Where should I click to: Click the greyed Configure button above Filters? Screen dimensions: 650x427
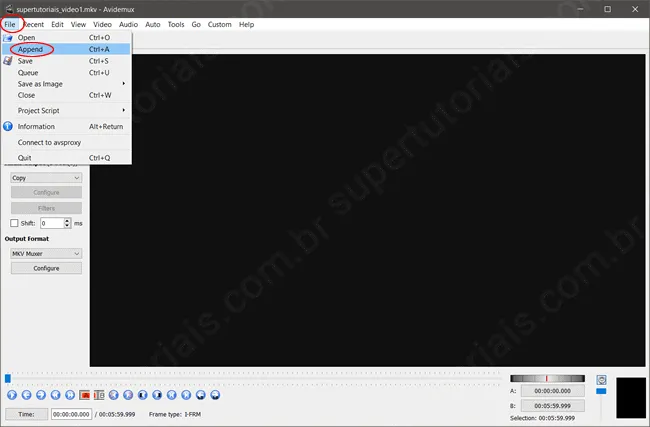(x=46, y=192)
